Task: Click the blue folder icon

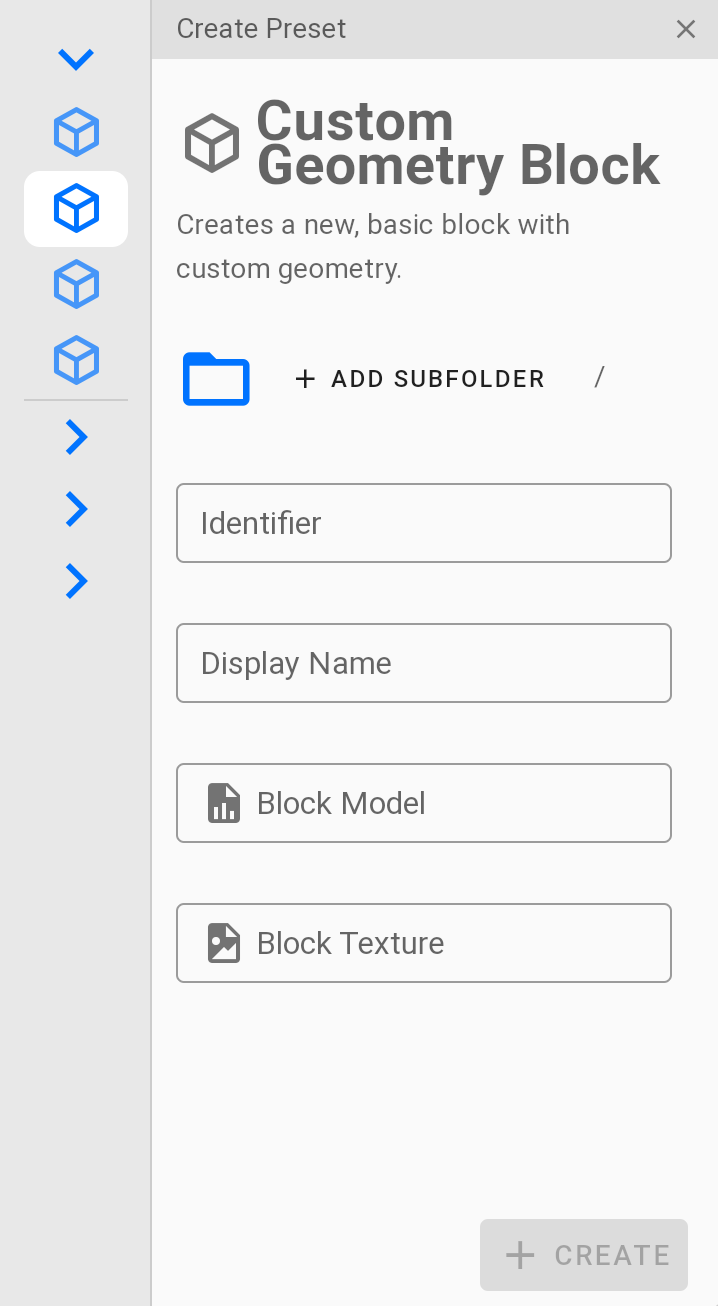Action: [x=215, y=379]
